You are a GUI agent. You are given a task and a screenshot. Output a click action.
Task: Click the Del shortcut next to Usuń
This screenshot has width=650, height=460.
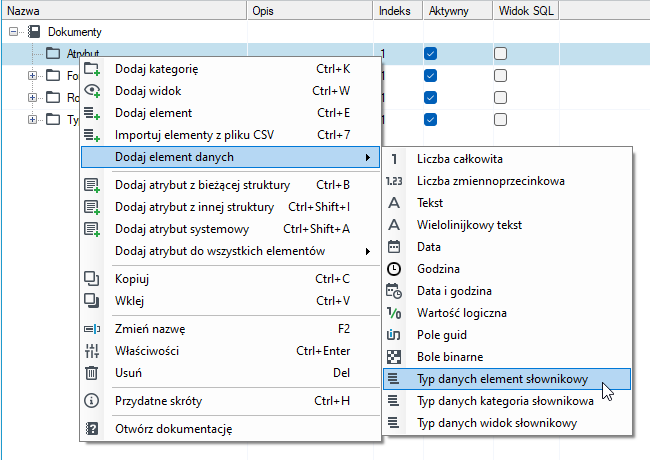point(342,373)
